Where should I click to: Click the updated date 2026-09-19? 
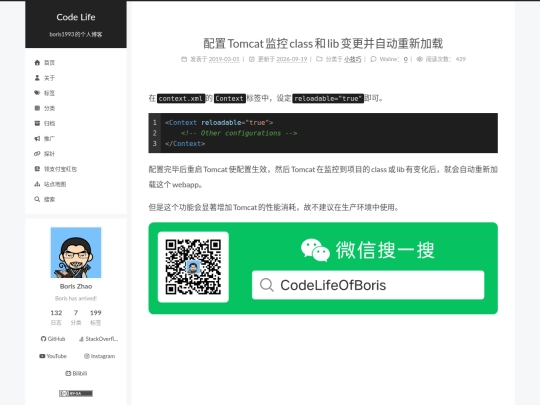click(x=292, y=59)
